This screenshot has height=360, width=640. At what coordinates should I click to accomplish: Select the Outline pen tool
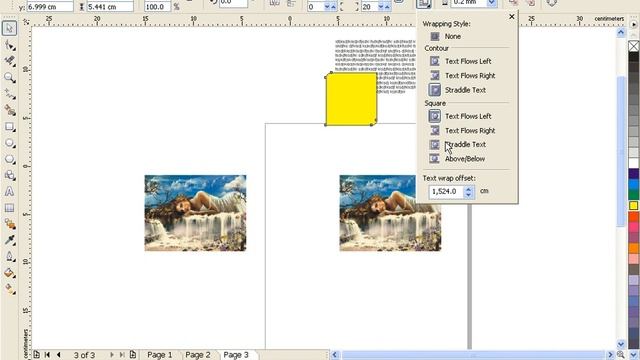coord(9,256)
